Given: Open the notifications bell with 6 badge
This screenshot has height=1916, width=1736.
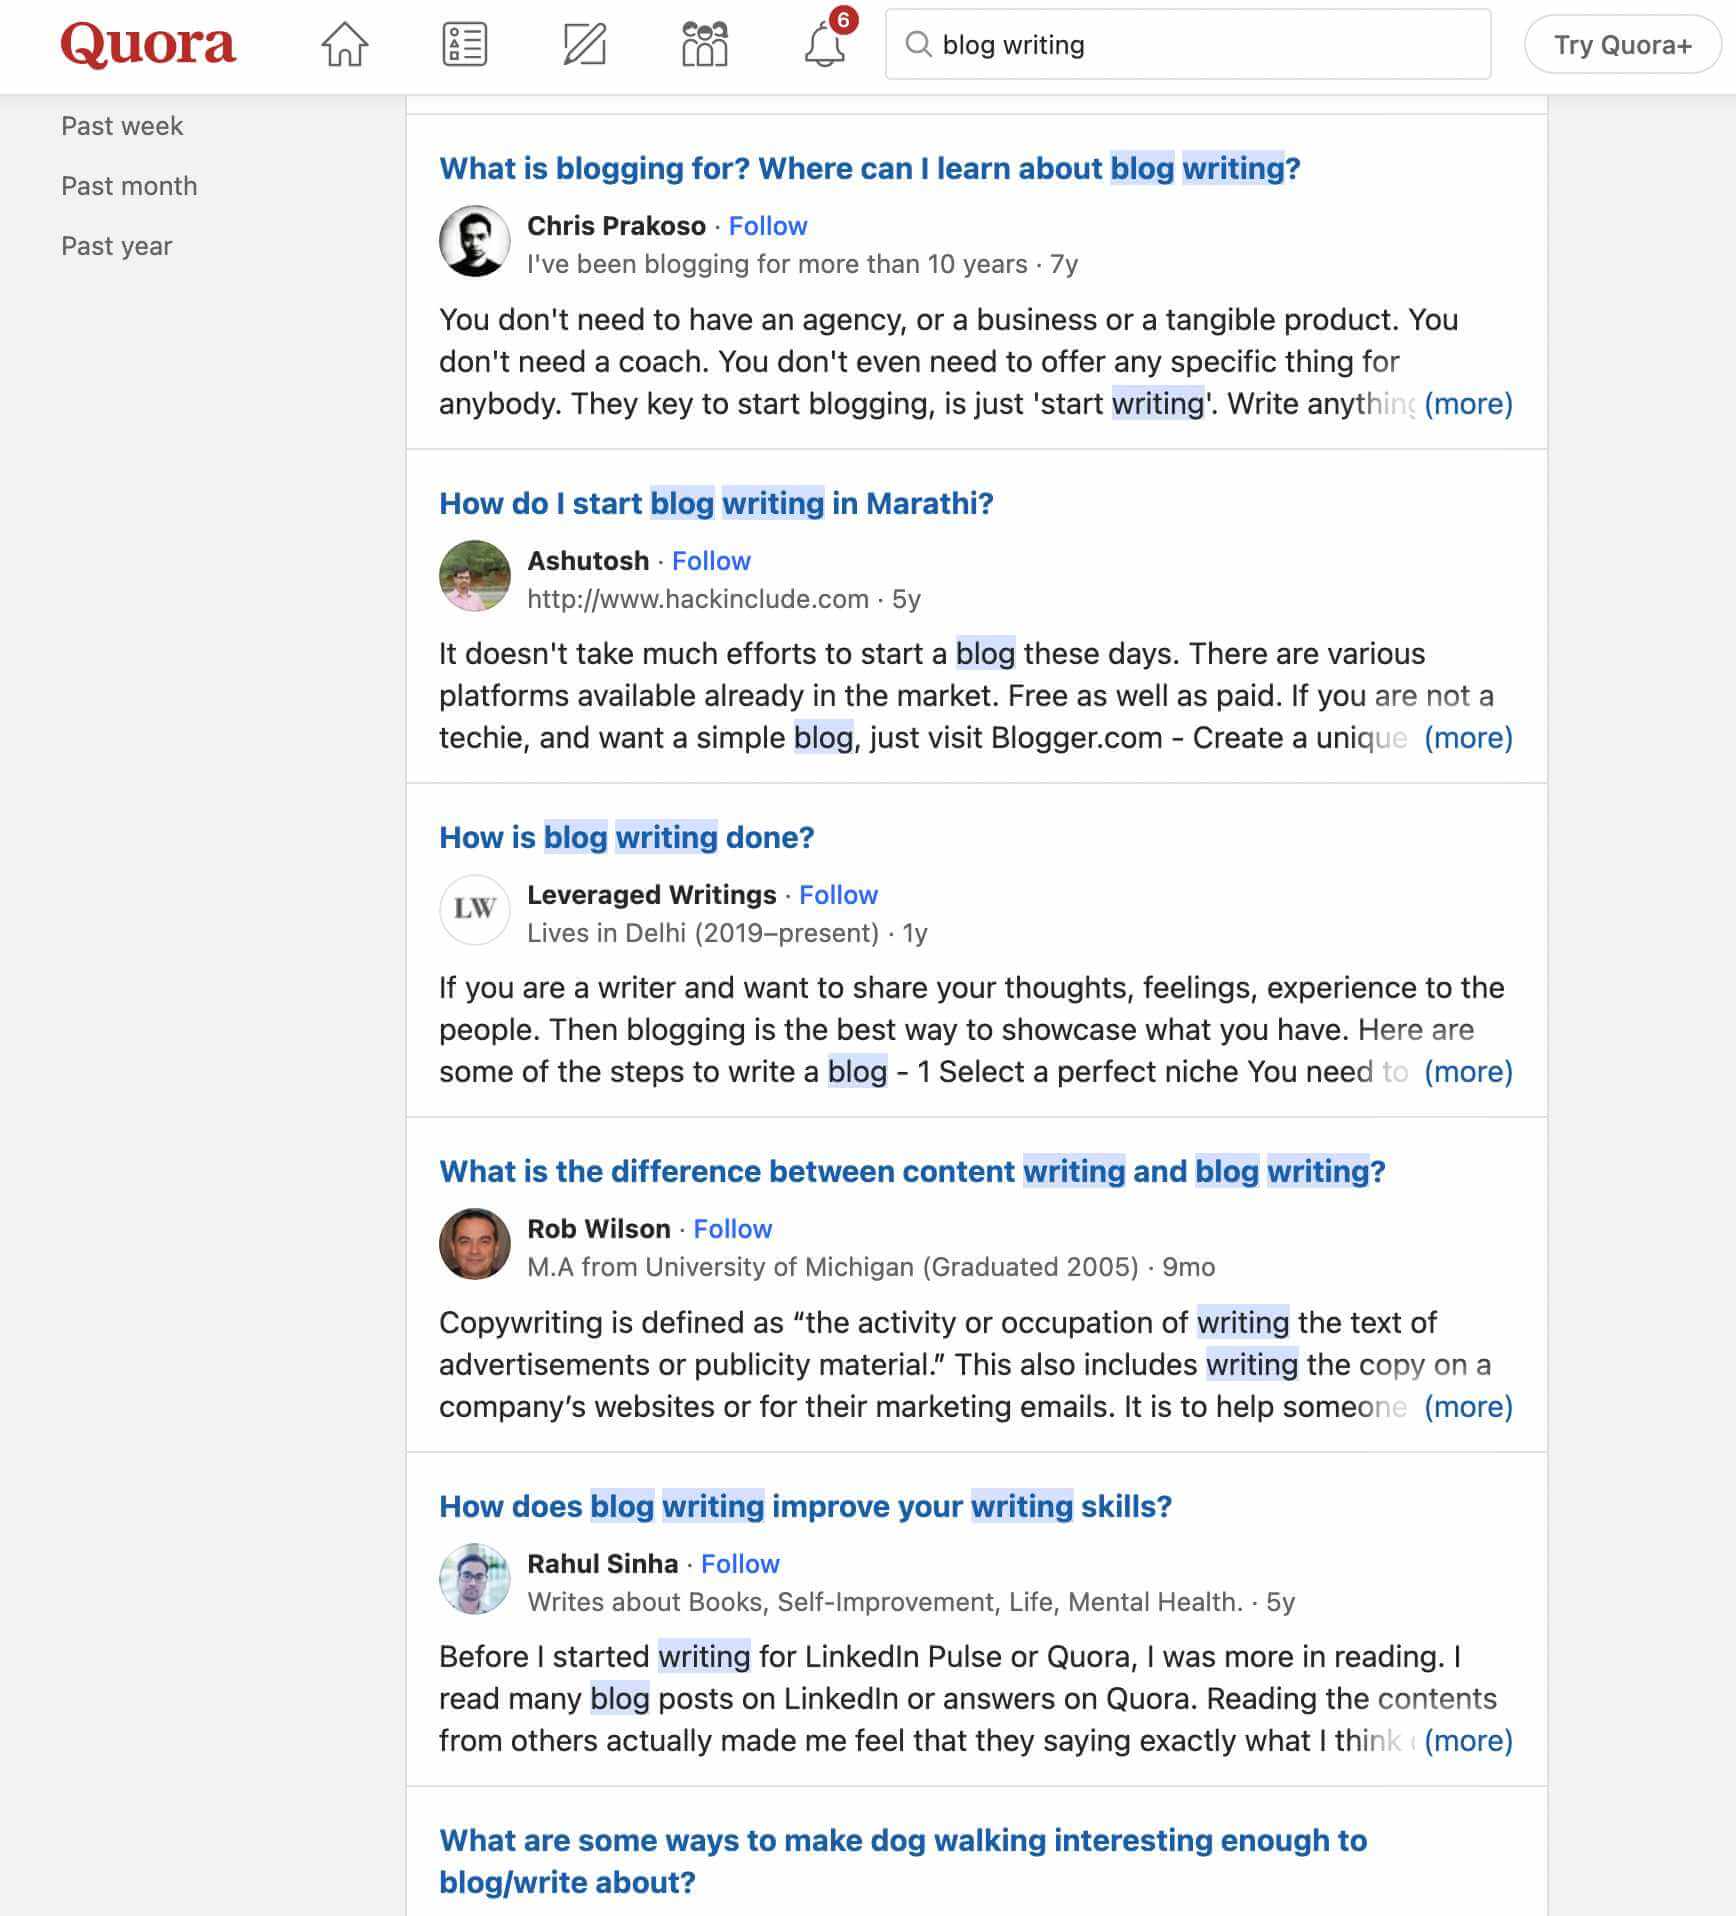Looking at the screenshot, I should click(x=826, y=43).
